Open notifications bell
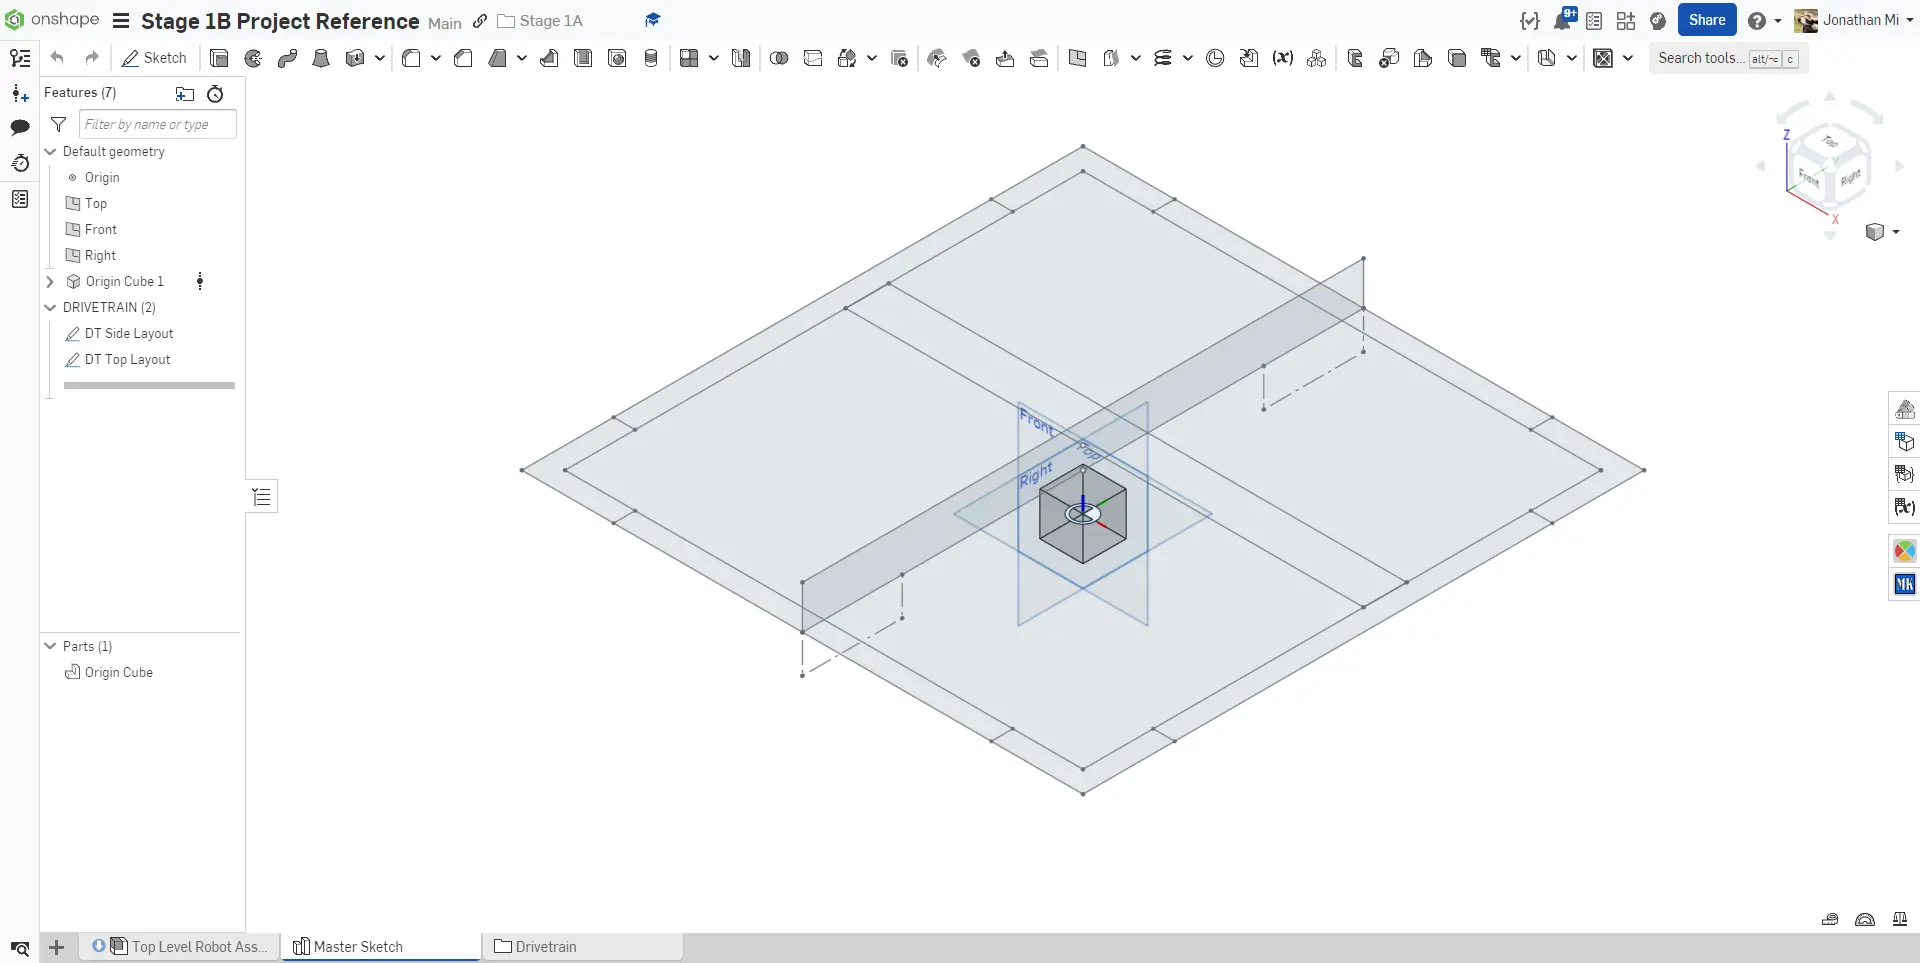1920x963 pixels. coord(1562,21)
